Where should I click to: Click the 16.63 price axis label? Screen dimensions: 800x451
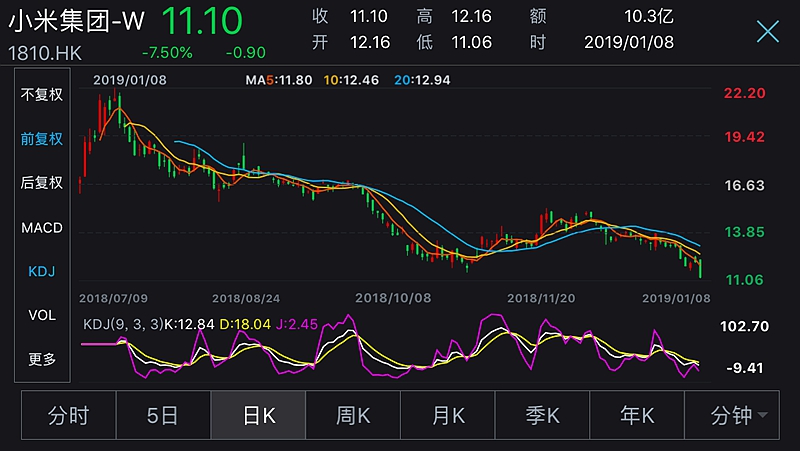coord(745,185)
